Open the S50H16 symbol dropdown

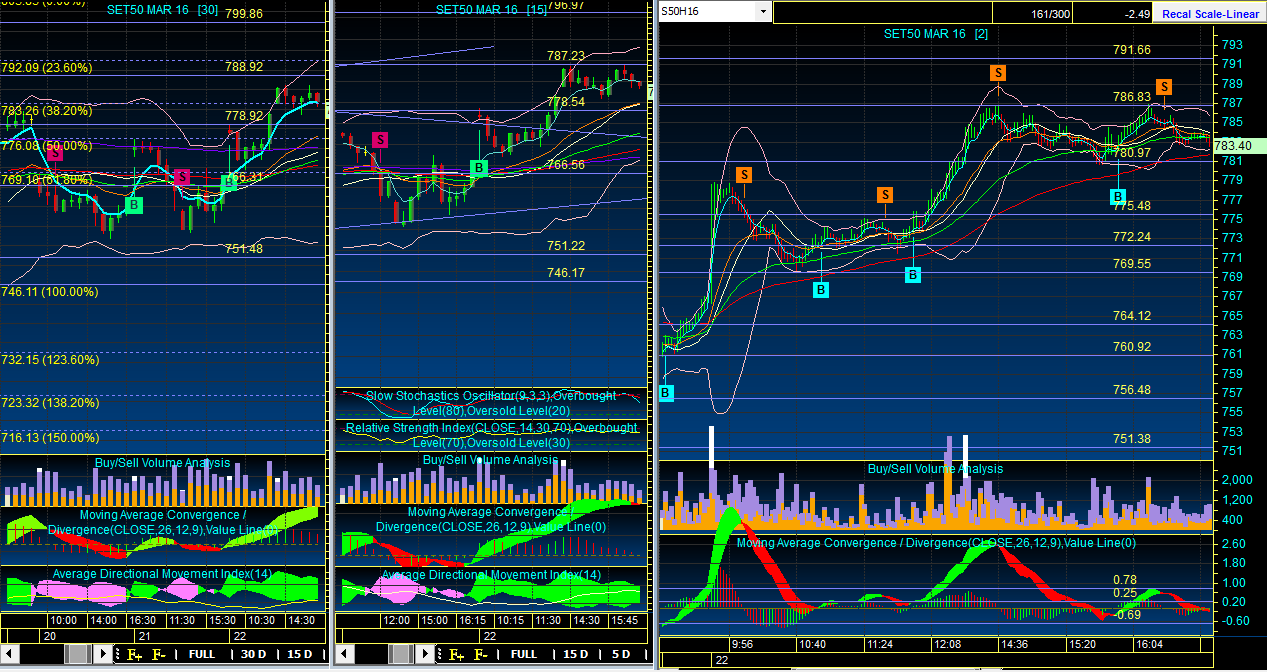[x=763, y=12]
